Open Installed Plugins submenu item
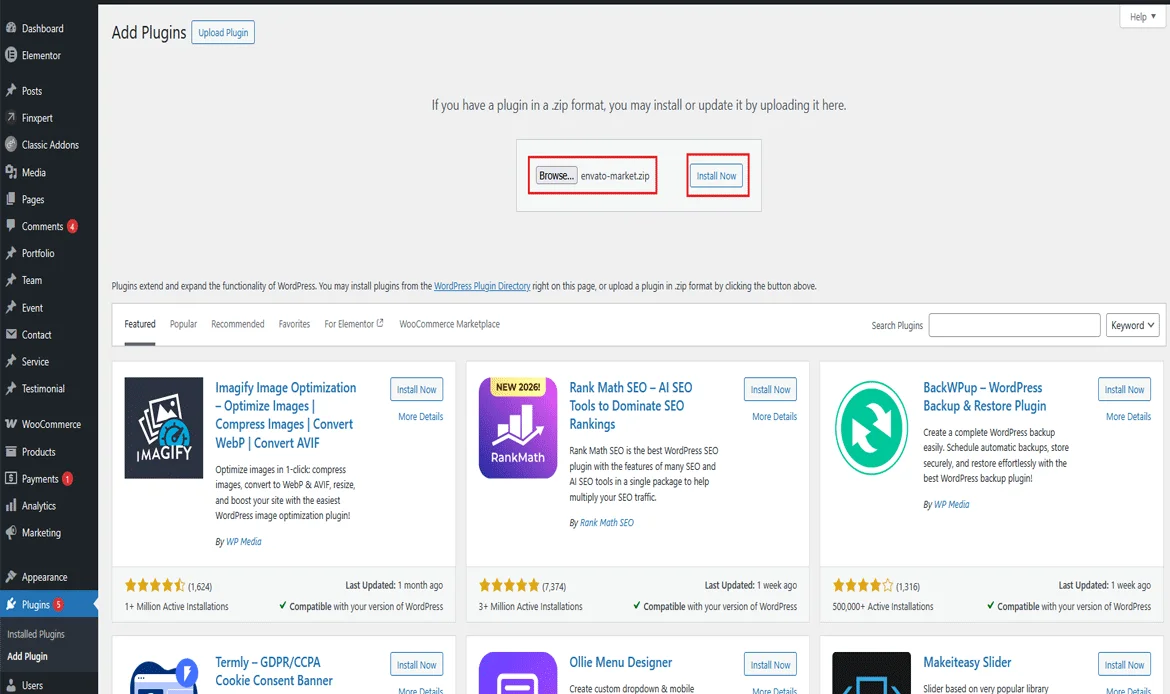1170x694 pixels. pyautogui.click(x=36, y=634)
